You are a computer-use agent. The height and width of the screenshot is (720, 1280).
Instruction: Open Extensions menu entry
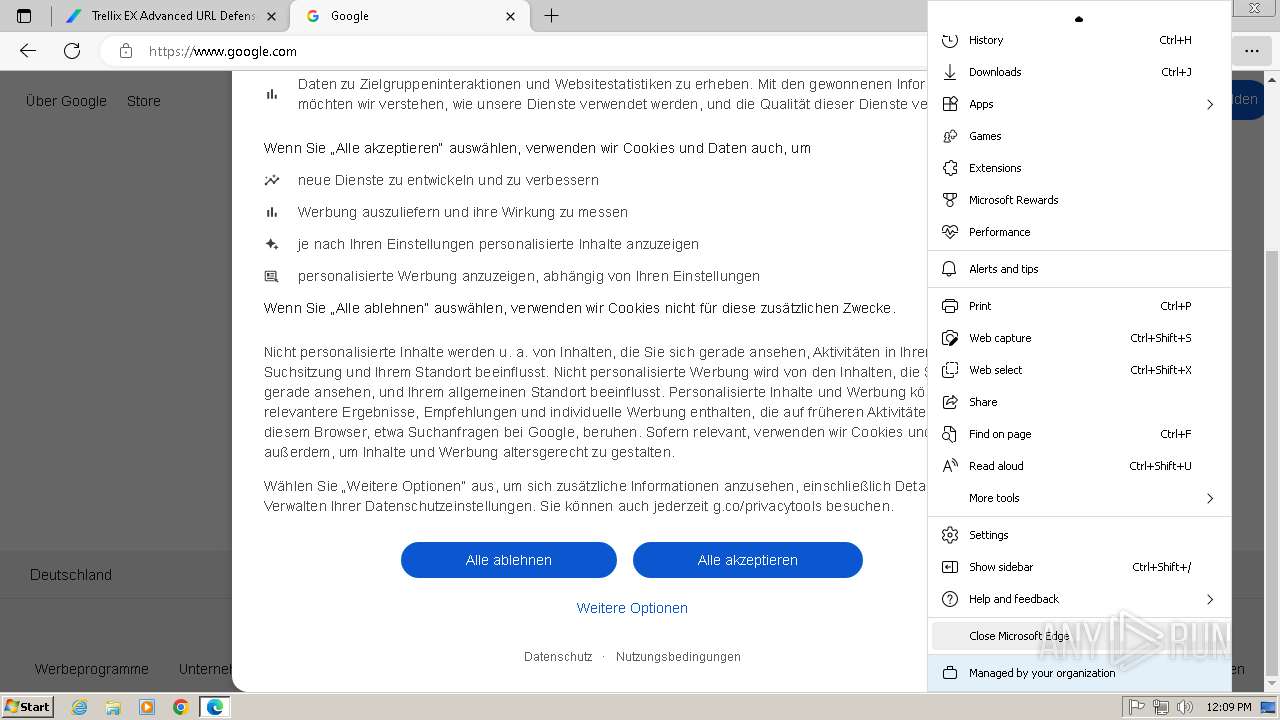[1079, 168]
